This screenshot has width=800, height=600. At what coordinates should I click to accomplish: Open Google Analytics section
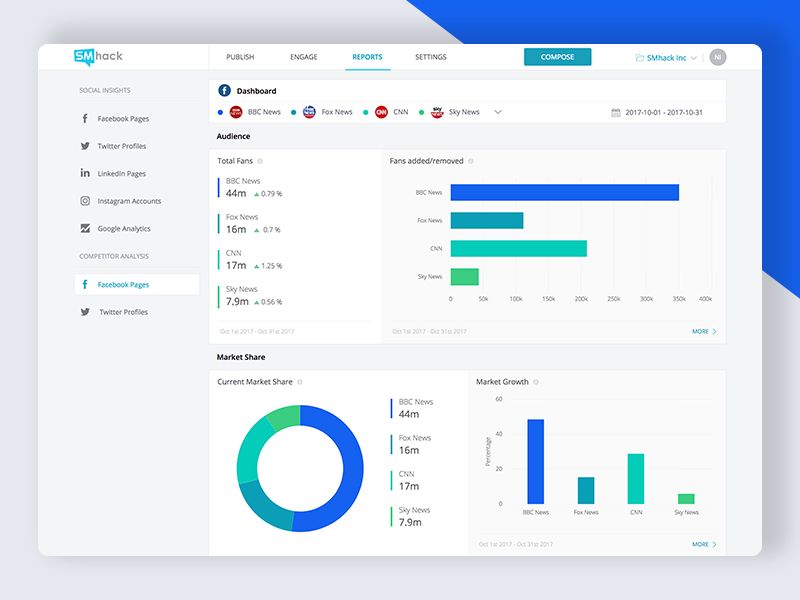(x=123, y=229)
